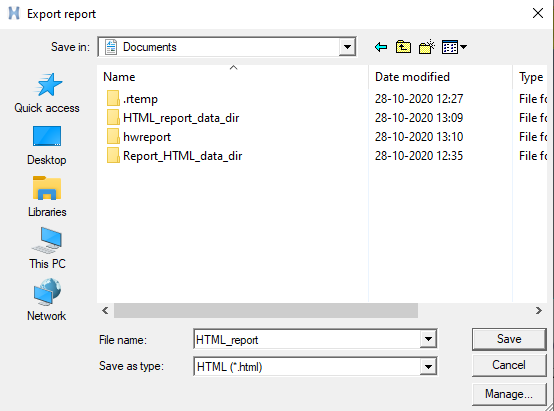Click the scroll right arrow
Image resolution: width=554 pixels, height=411 pixels.
coord(538,311)
